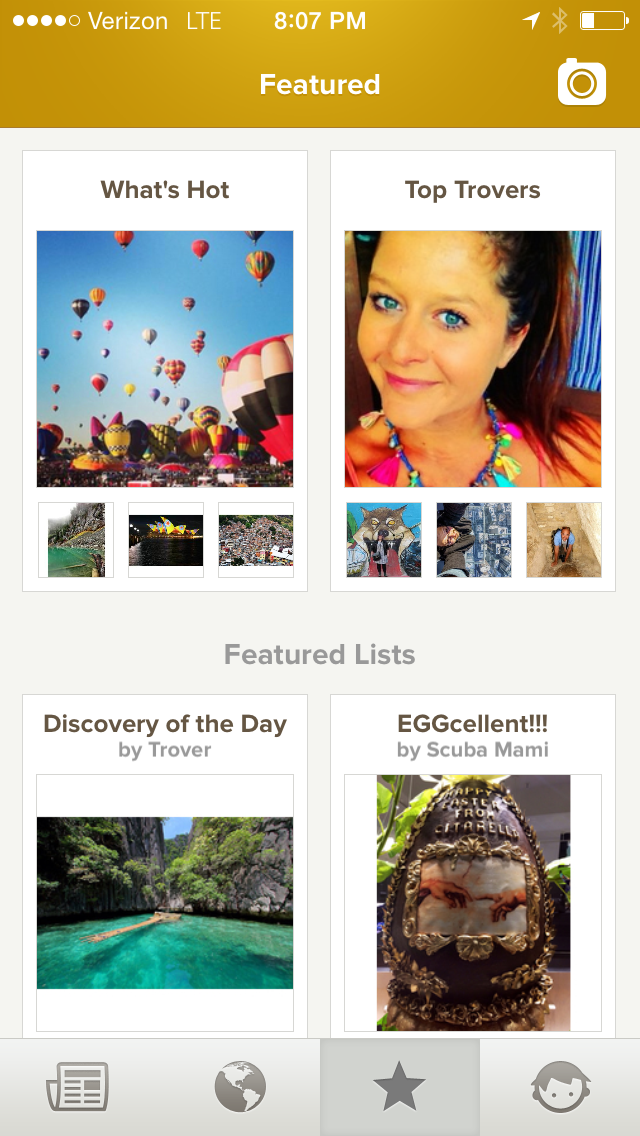
Task: Open the profile face tab icon
Action: coord(560,1087)
